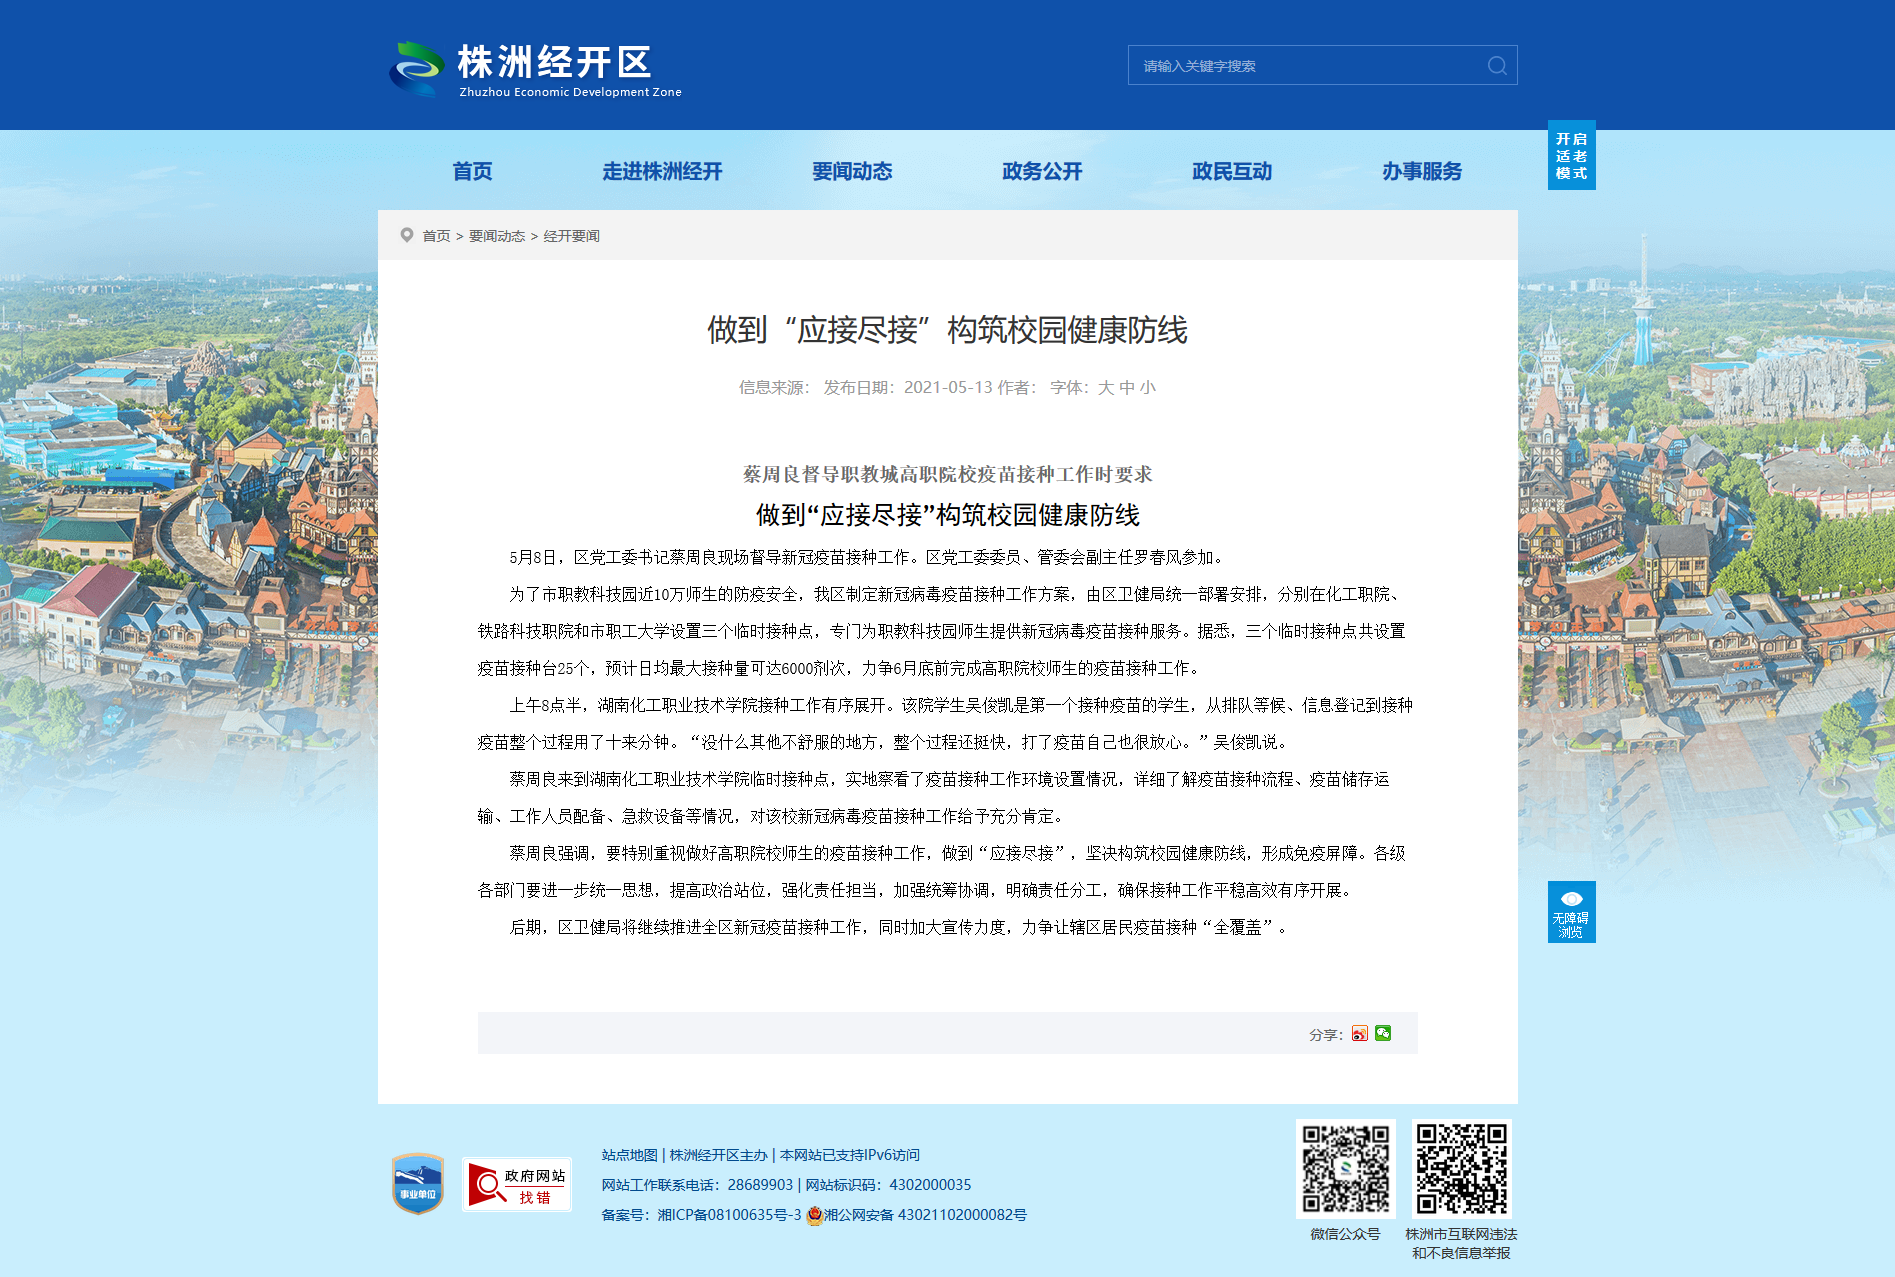This screenshot has width=1895, height=1277.
Task: Click the 微信公众号 QR code image
Action: (1345, 1169)
